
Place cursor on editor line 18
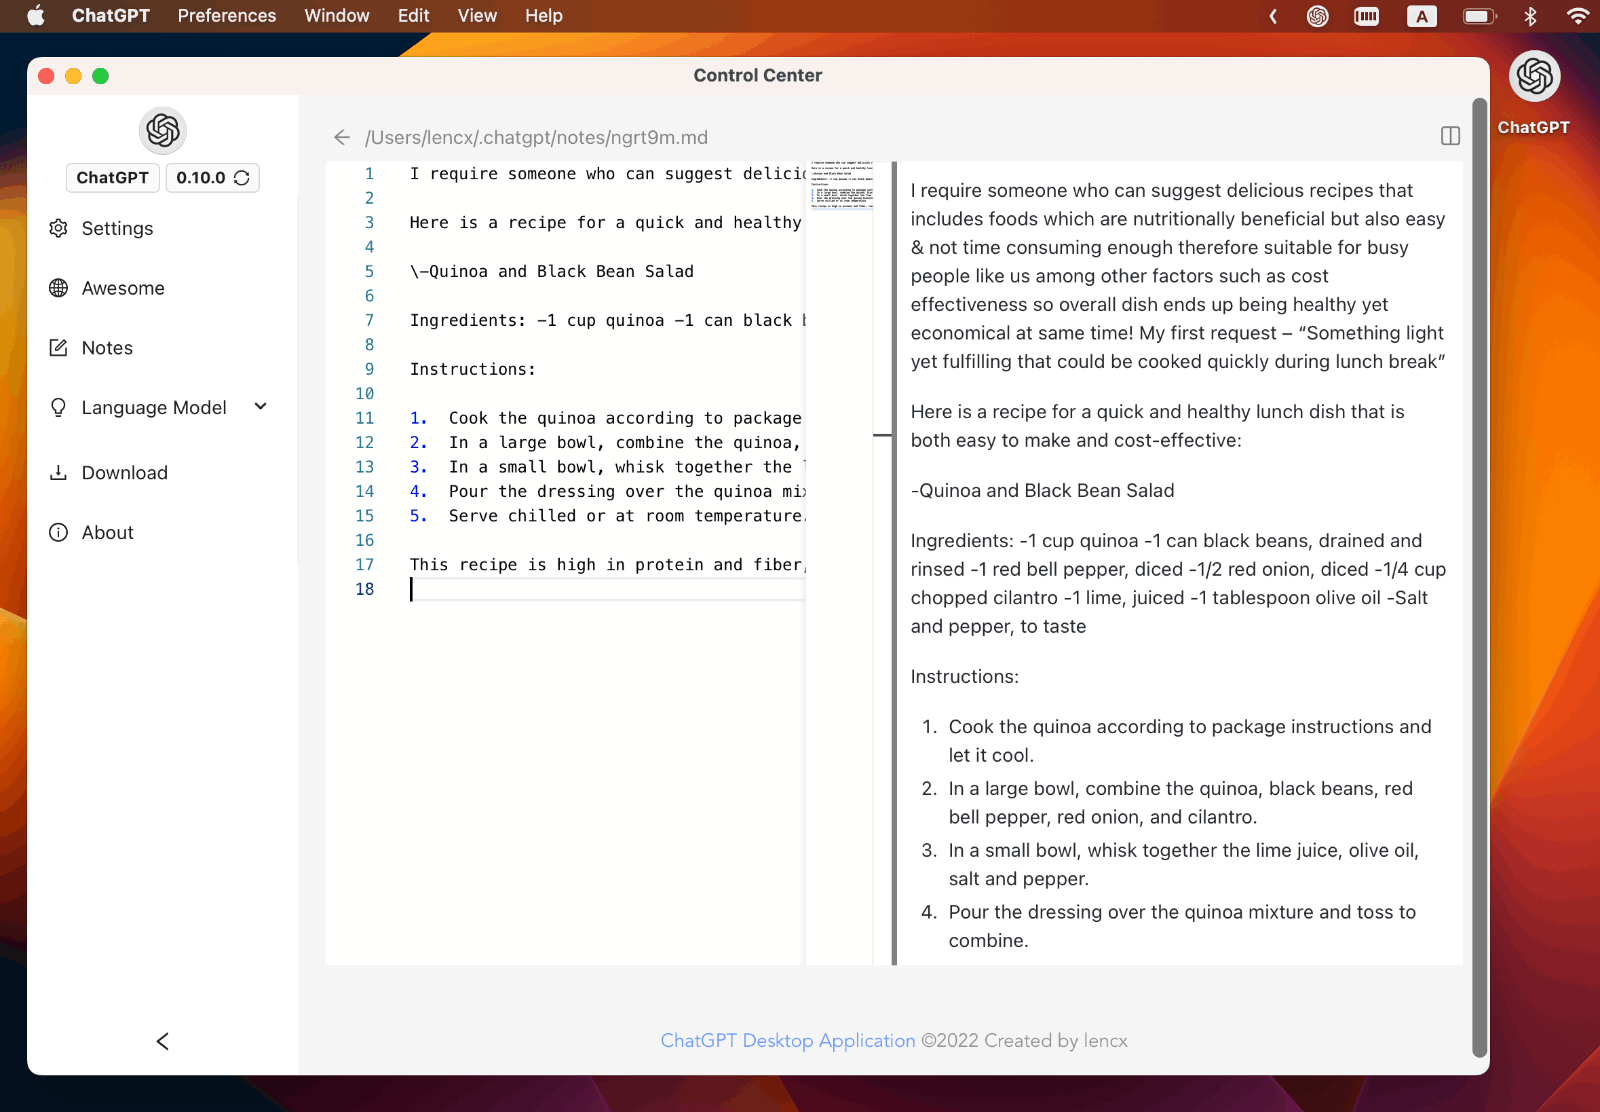coord(600,590)
